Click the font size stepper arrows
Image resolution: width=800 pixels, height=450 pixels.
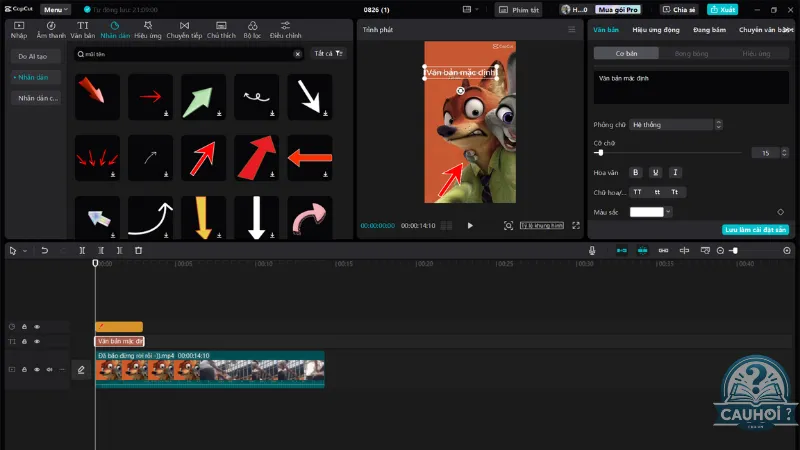click(785, 153)
